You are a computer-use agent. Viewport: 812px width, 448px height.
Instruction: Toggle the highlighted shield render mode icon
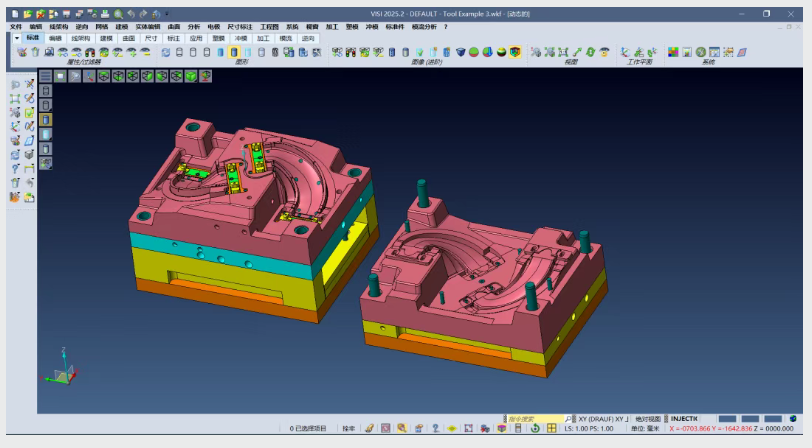pos(515,51)
